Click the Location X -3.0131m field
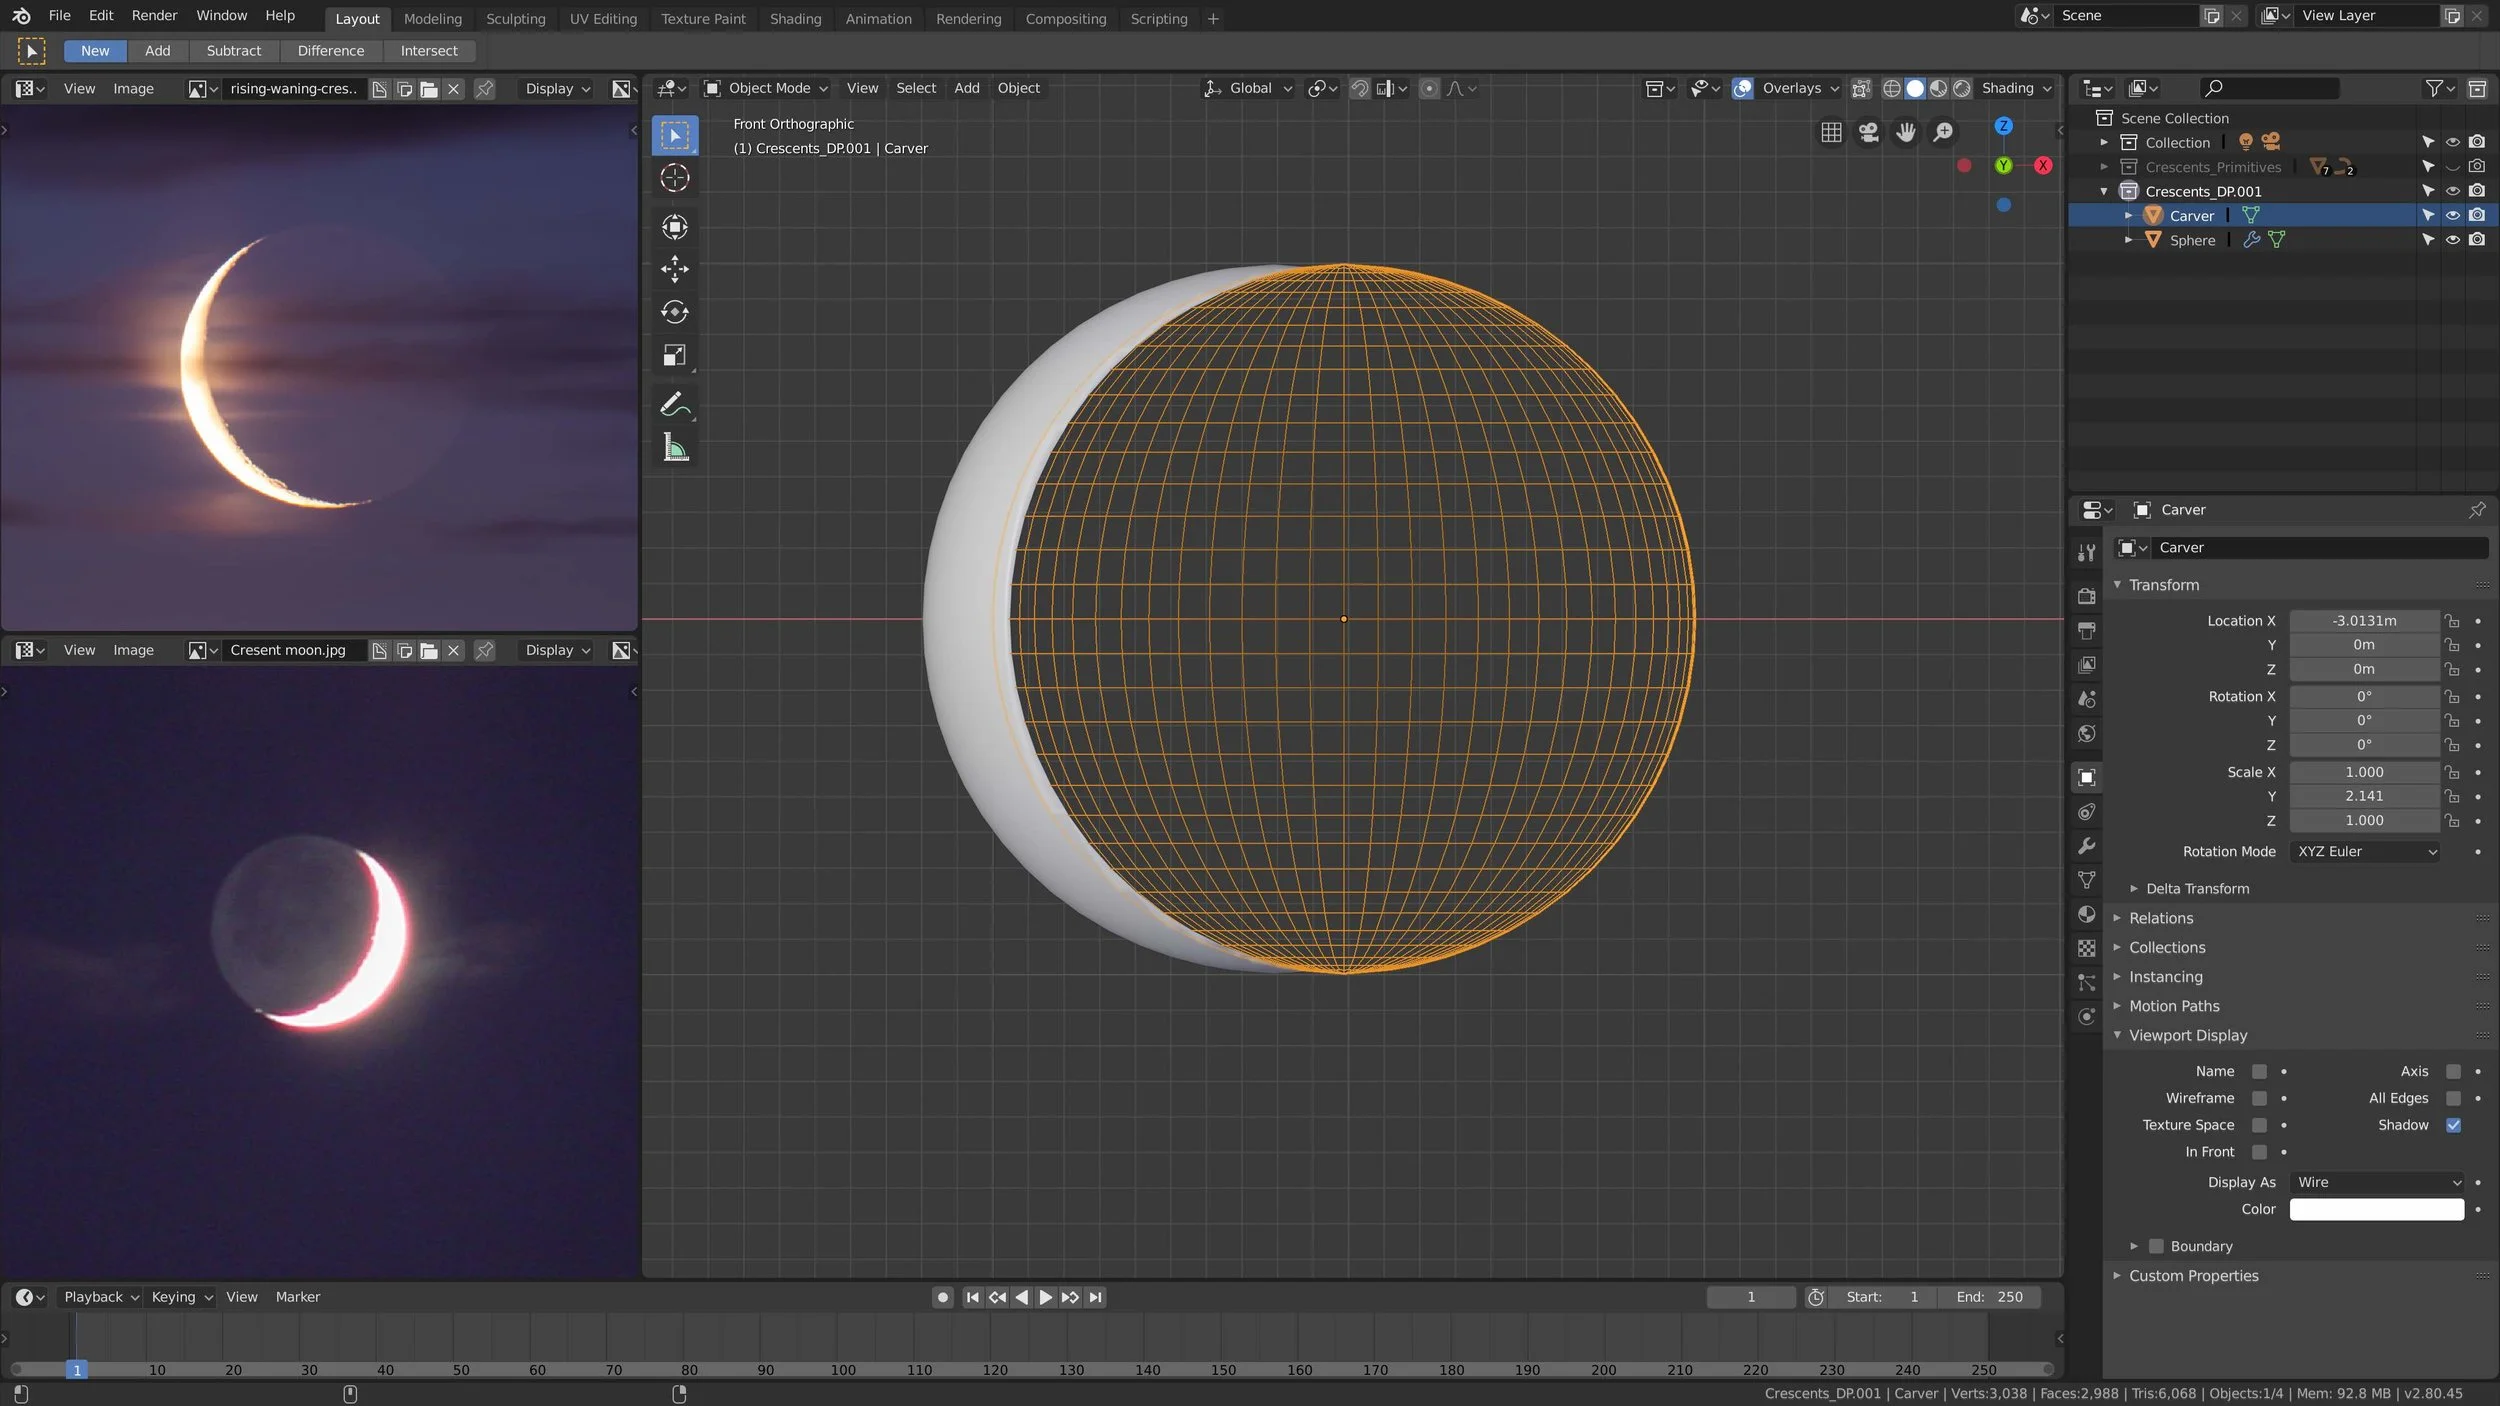Image resolution: width=2500 pixels, height=1406 pixels. (2365, 621)
